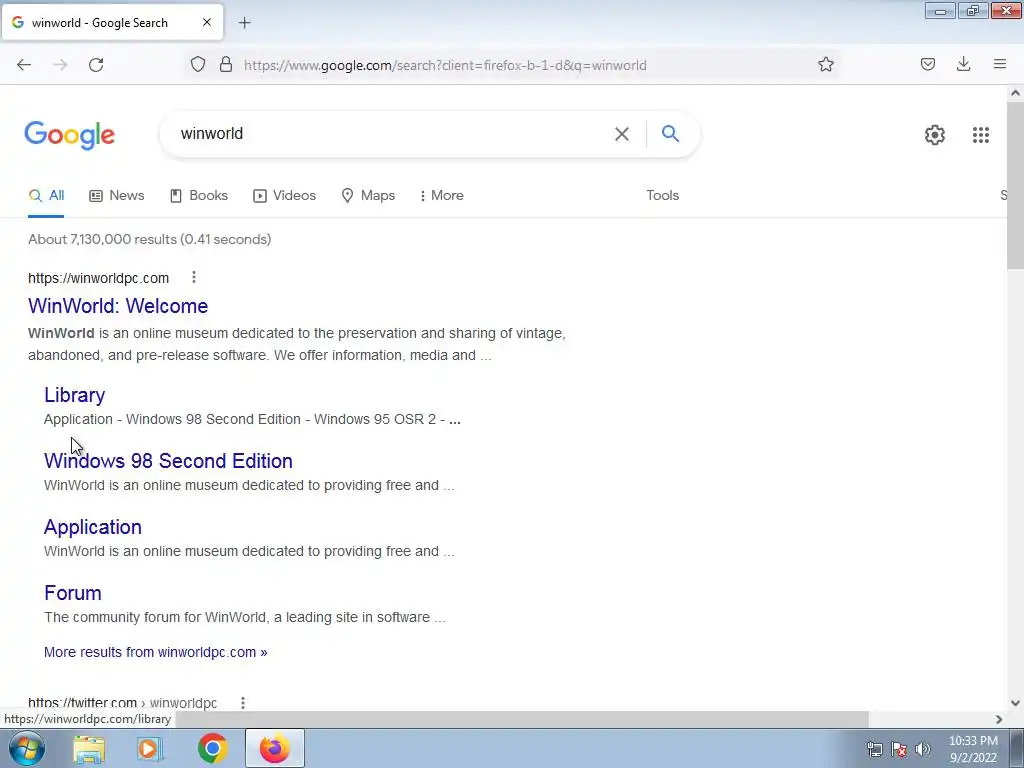Expand the More search categories menu
1024x768 pixels.
[441, 195]
